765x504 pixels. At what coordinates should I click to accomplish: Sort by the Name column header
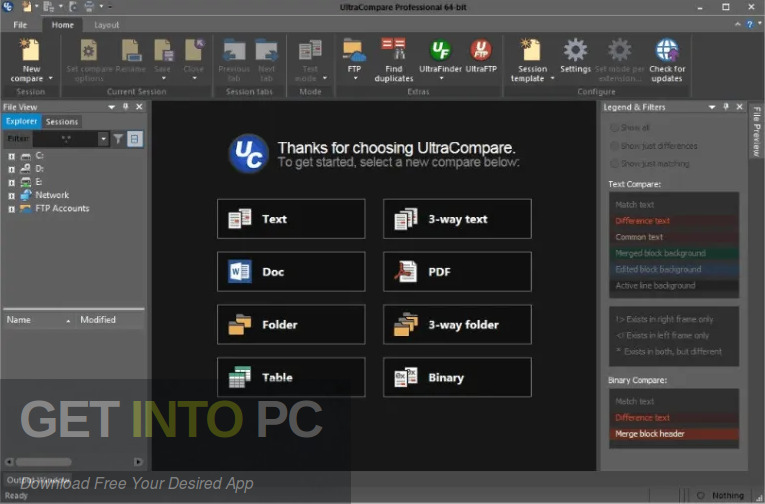pyautogui.click(x=38, y=320)
